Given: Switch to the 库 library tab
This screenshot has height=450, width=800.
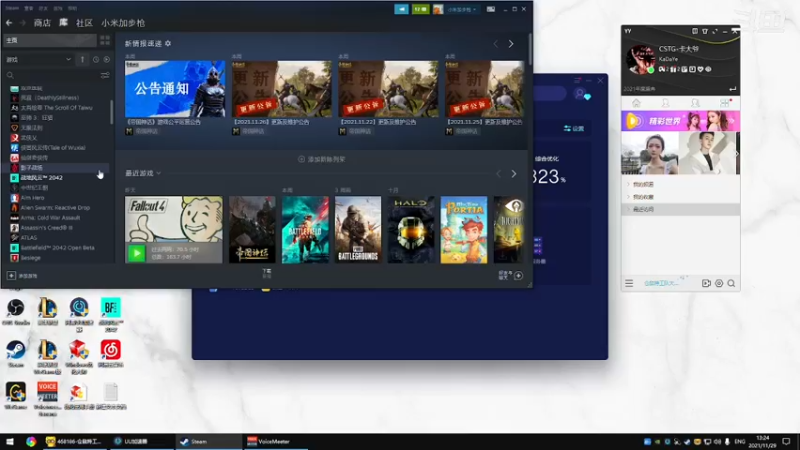Looking at the screenshot, I should coord(63,23).
